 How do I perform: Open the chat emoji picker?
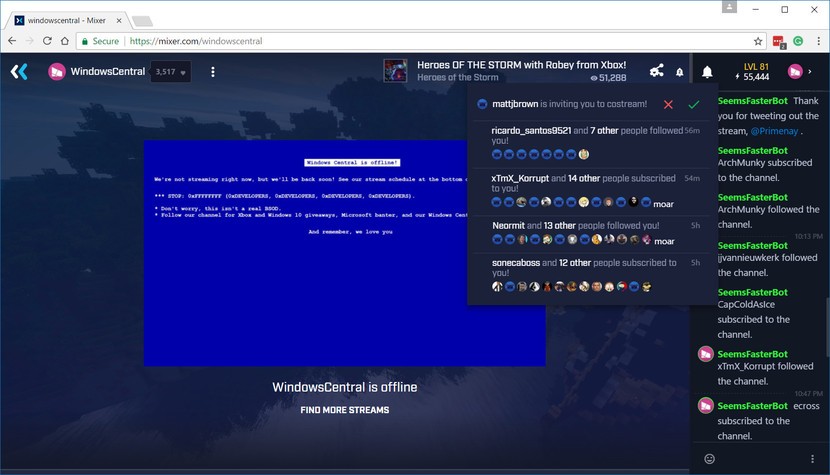point(709,459)
